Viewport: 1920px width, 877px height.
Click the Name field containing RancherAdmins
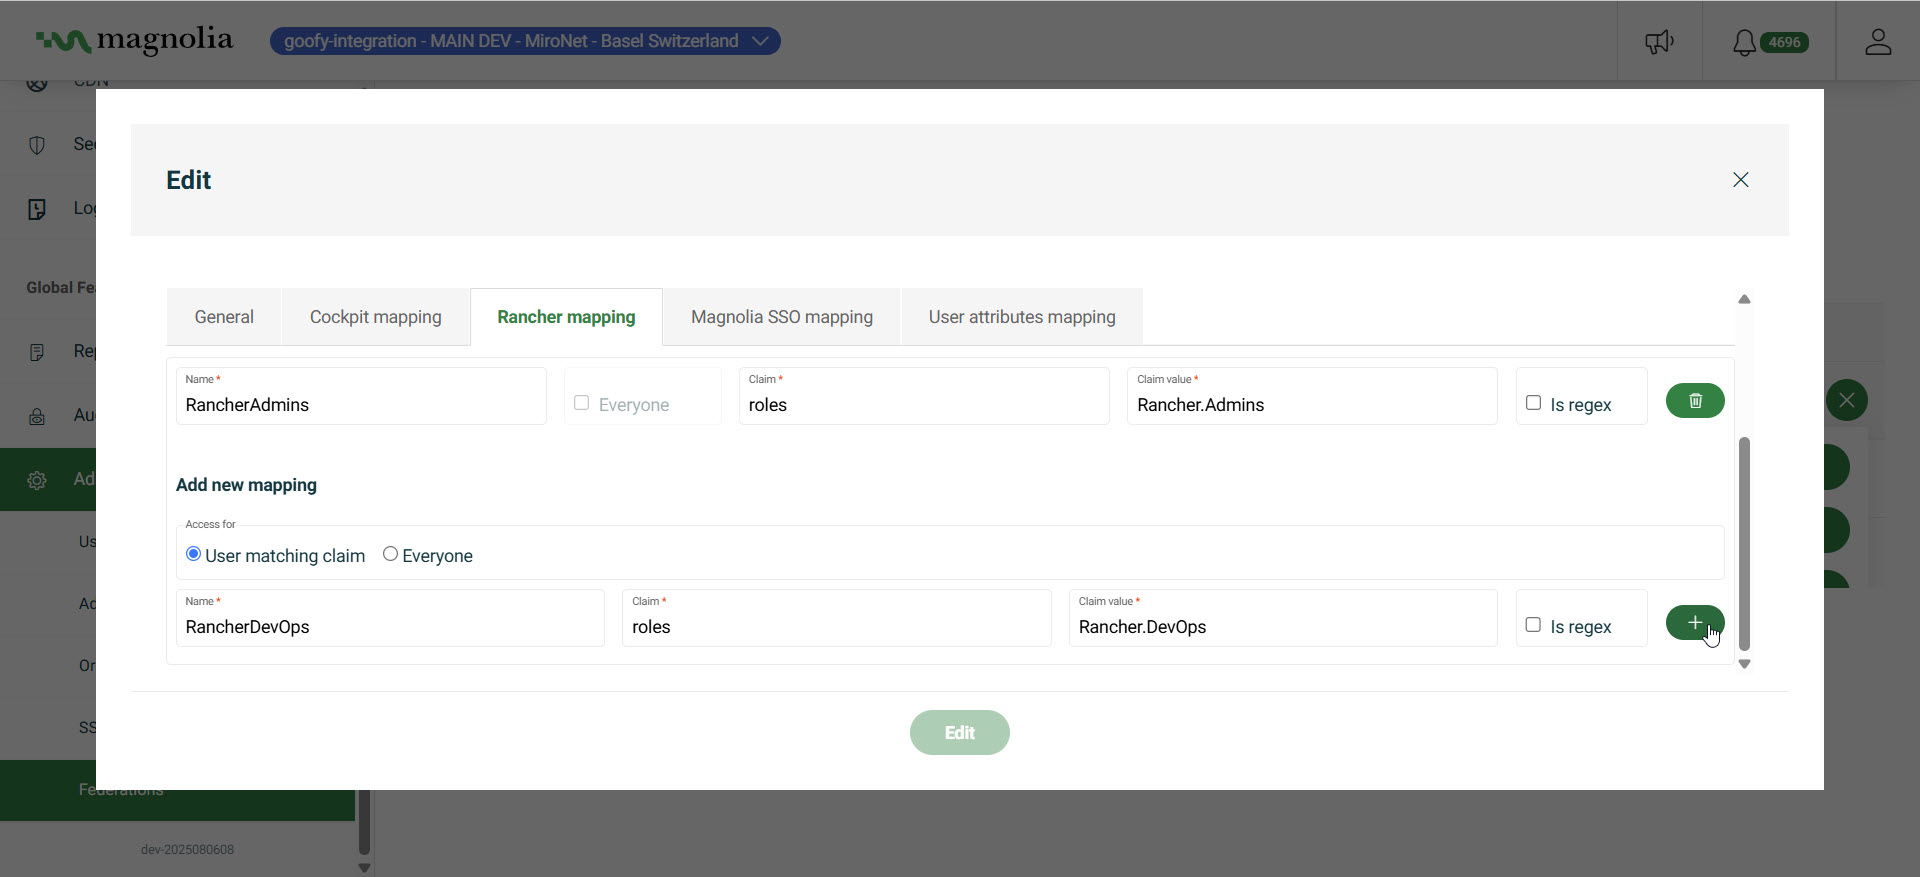[x=361, y=396]
